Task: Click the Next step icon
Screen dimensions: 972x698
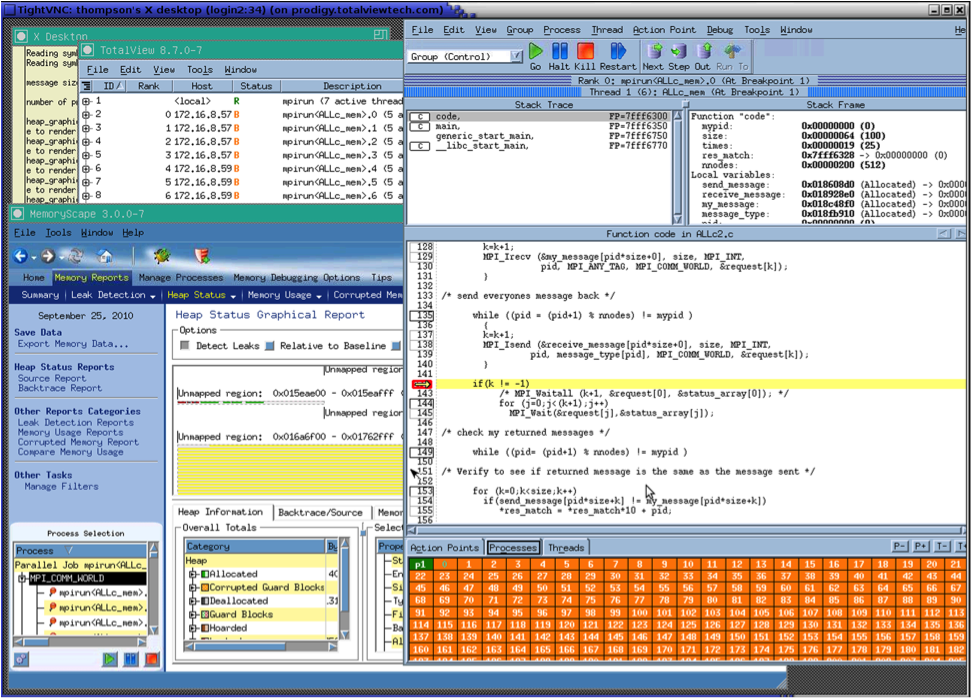Action: (653, 51)
